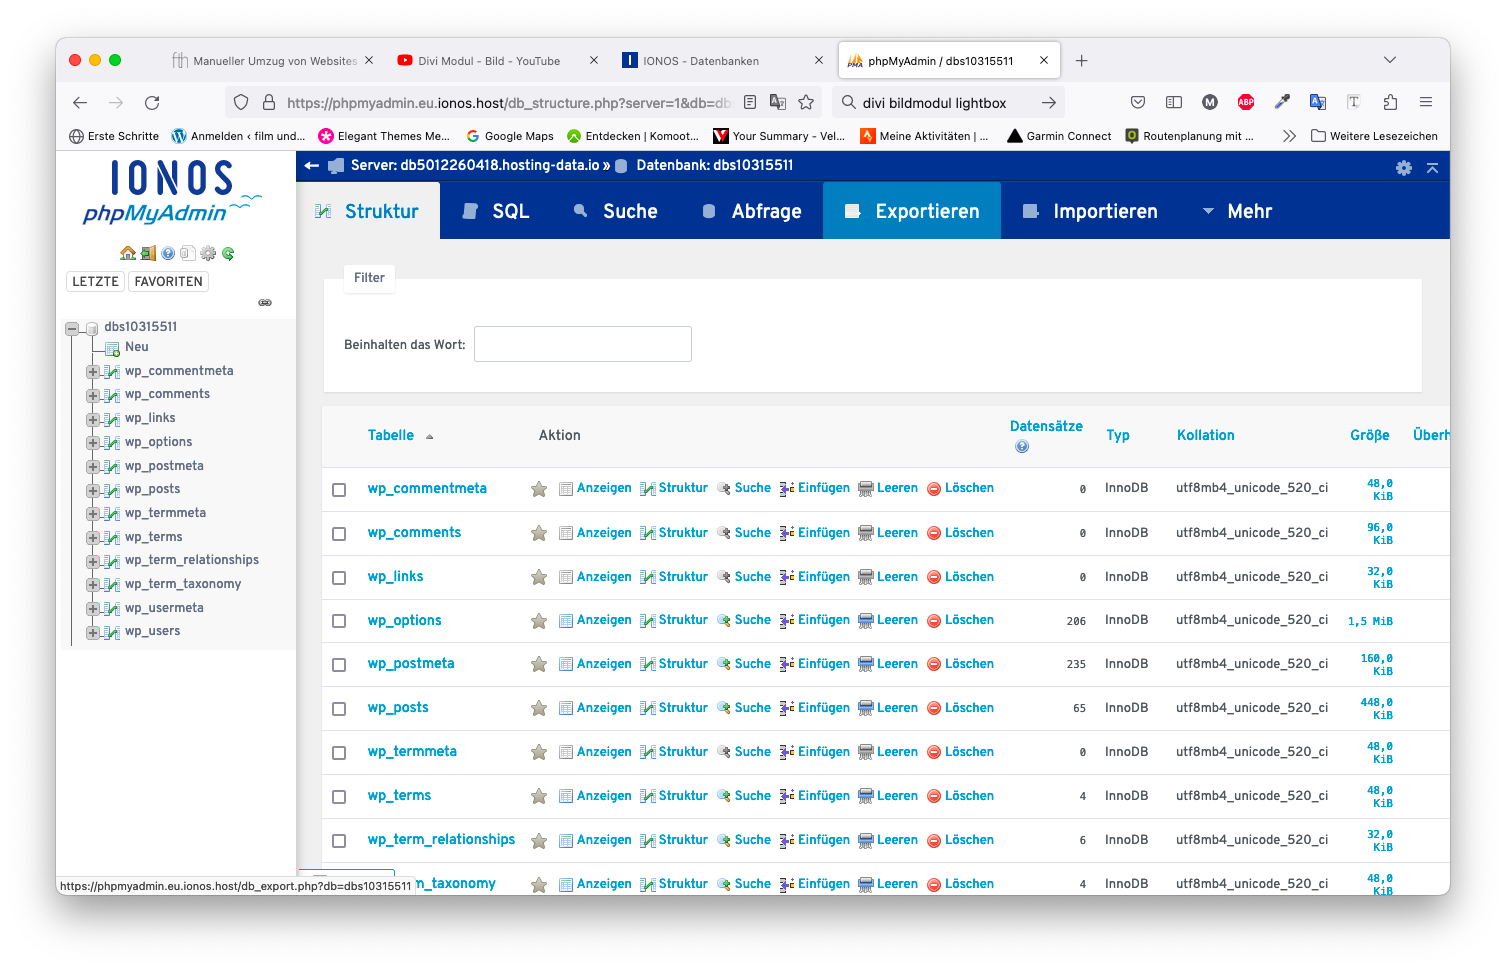The image size is (1506, 969).
Task: Select the wp_postmeta table checkbox
Action: point(339,665)
